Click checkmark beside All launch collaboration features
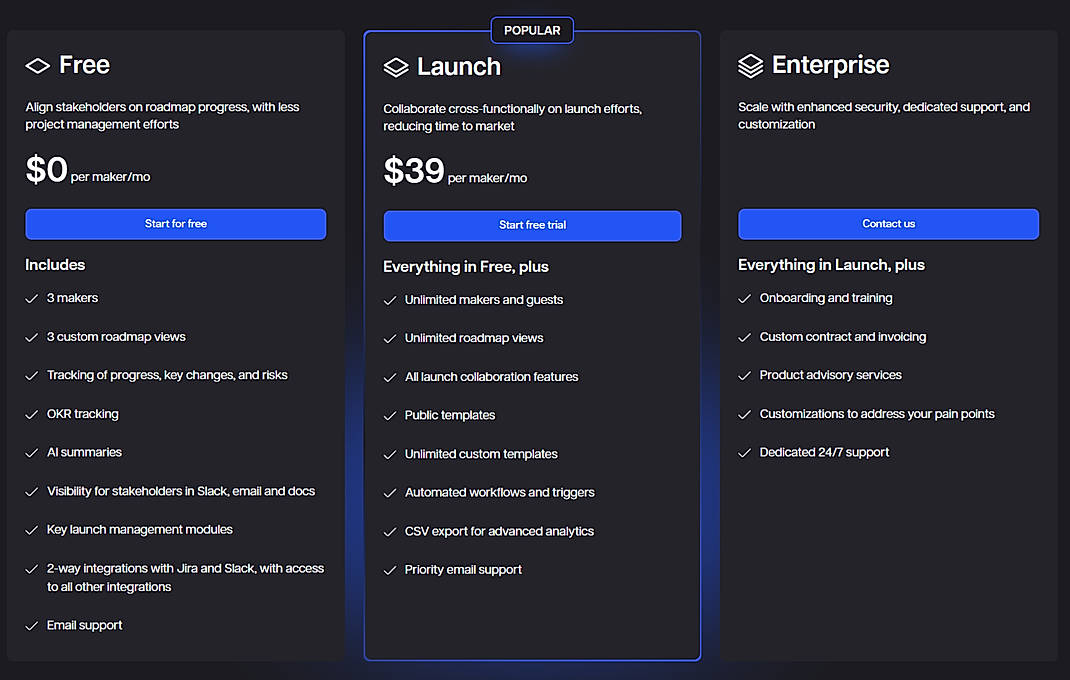Image resolution: width=1070 pixels, height=680 pixels. coord(390,378)
